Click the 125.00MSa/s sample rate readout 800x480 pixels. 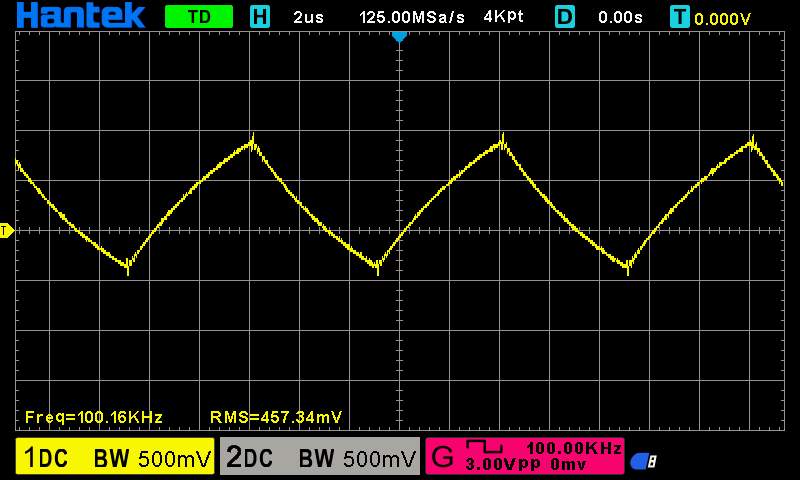pyautogui.click(x=412, y=17)
